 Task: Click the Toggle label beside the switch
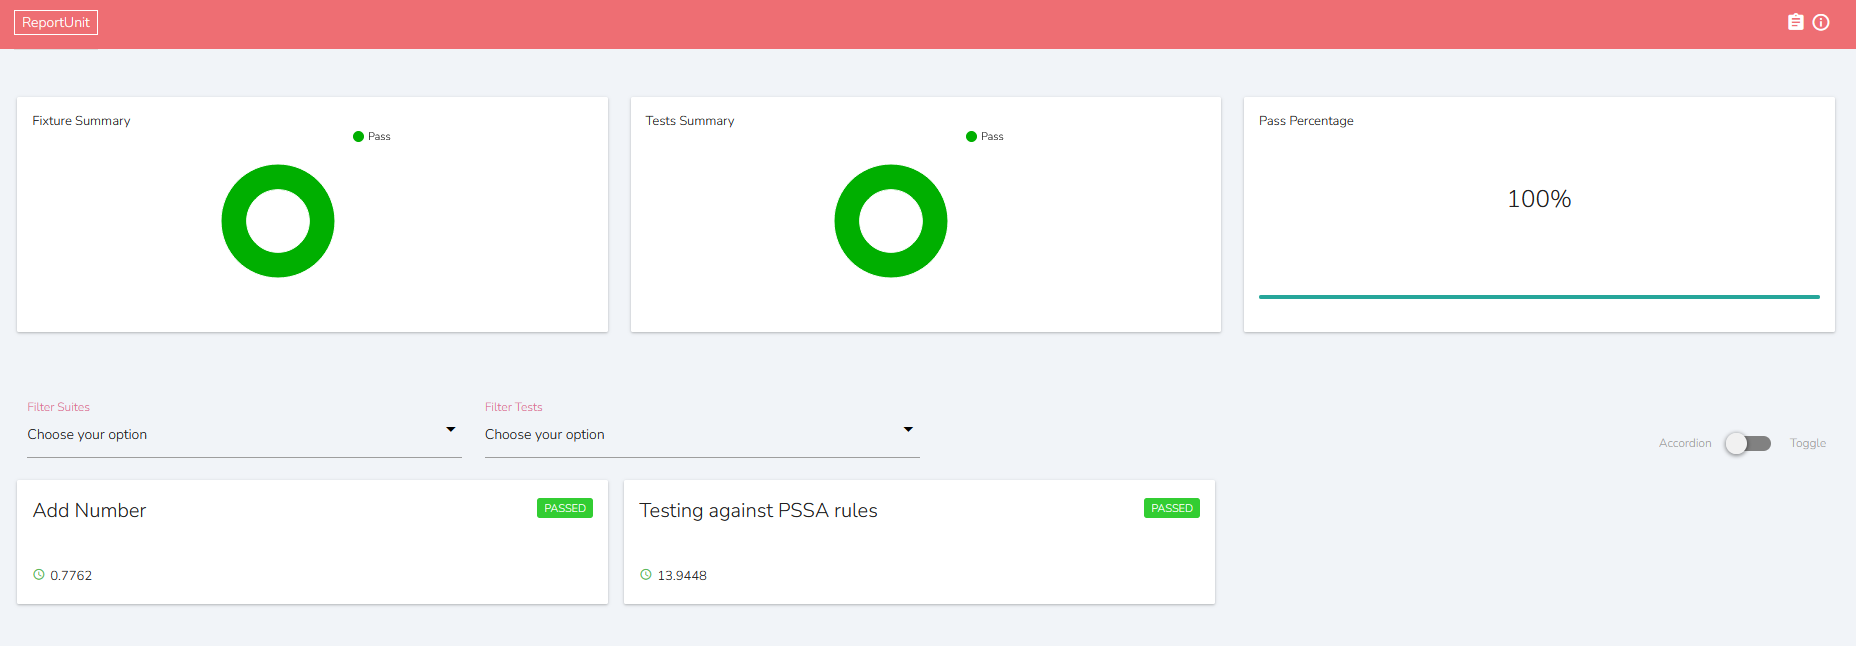[x=1807, y=443]
